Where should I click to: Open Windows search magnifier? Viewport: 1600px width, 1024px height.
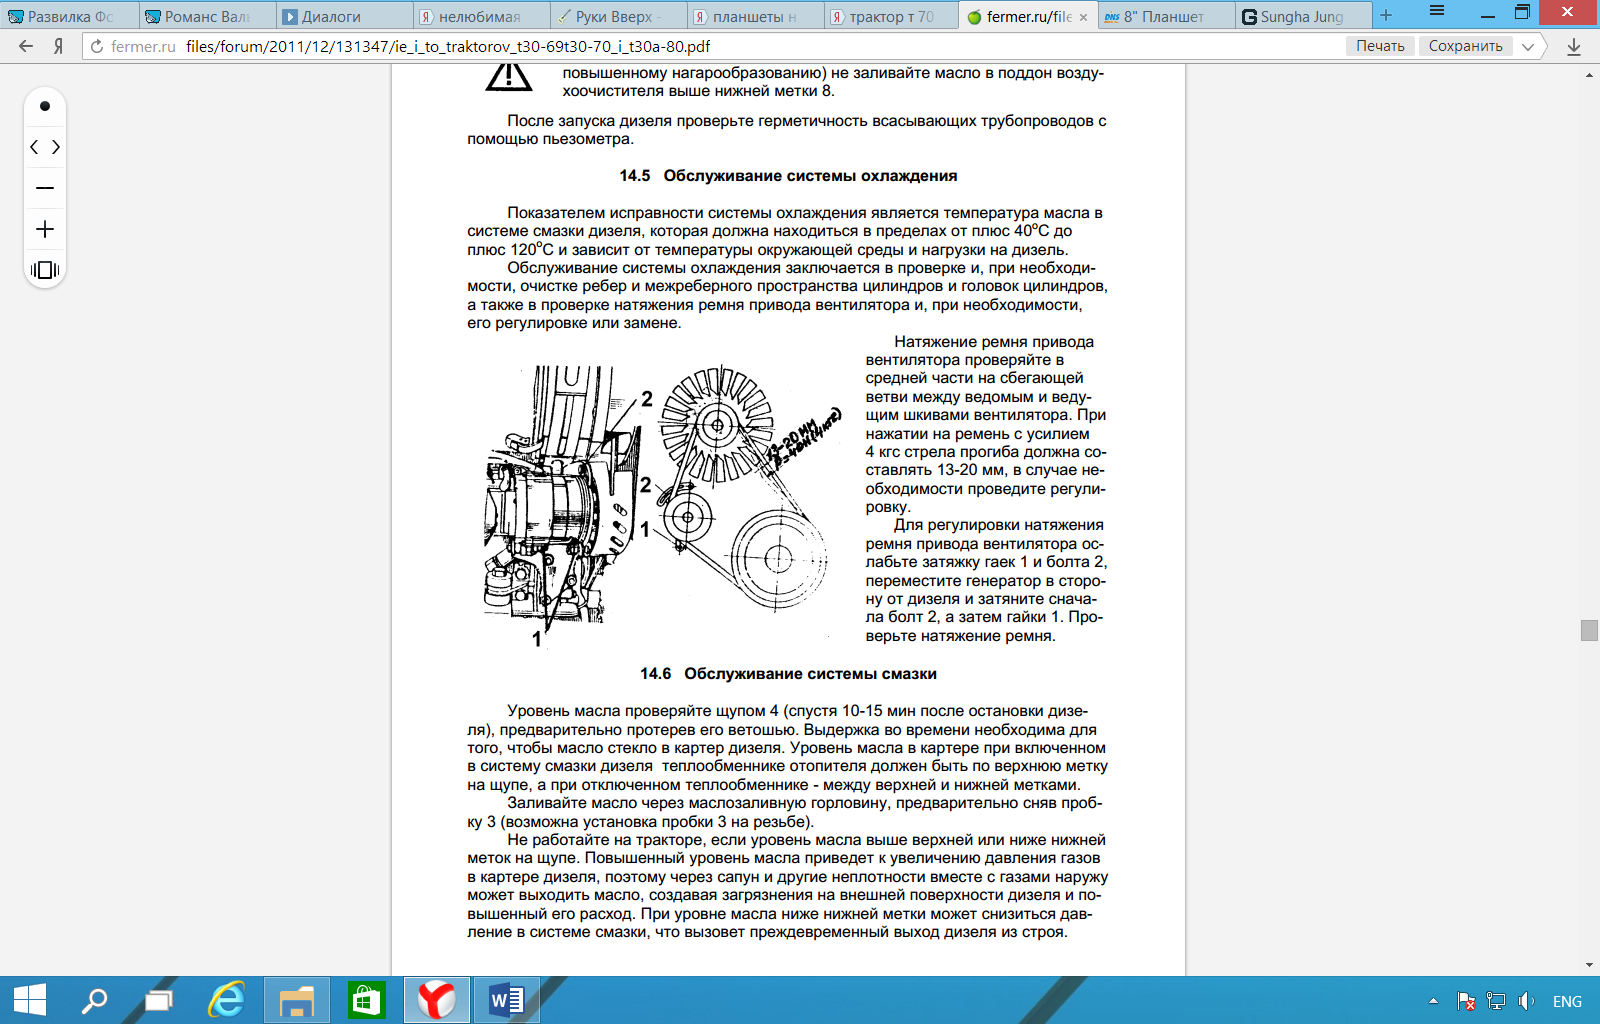(95, 1000)
